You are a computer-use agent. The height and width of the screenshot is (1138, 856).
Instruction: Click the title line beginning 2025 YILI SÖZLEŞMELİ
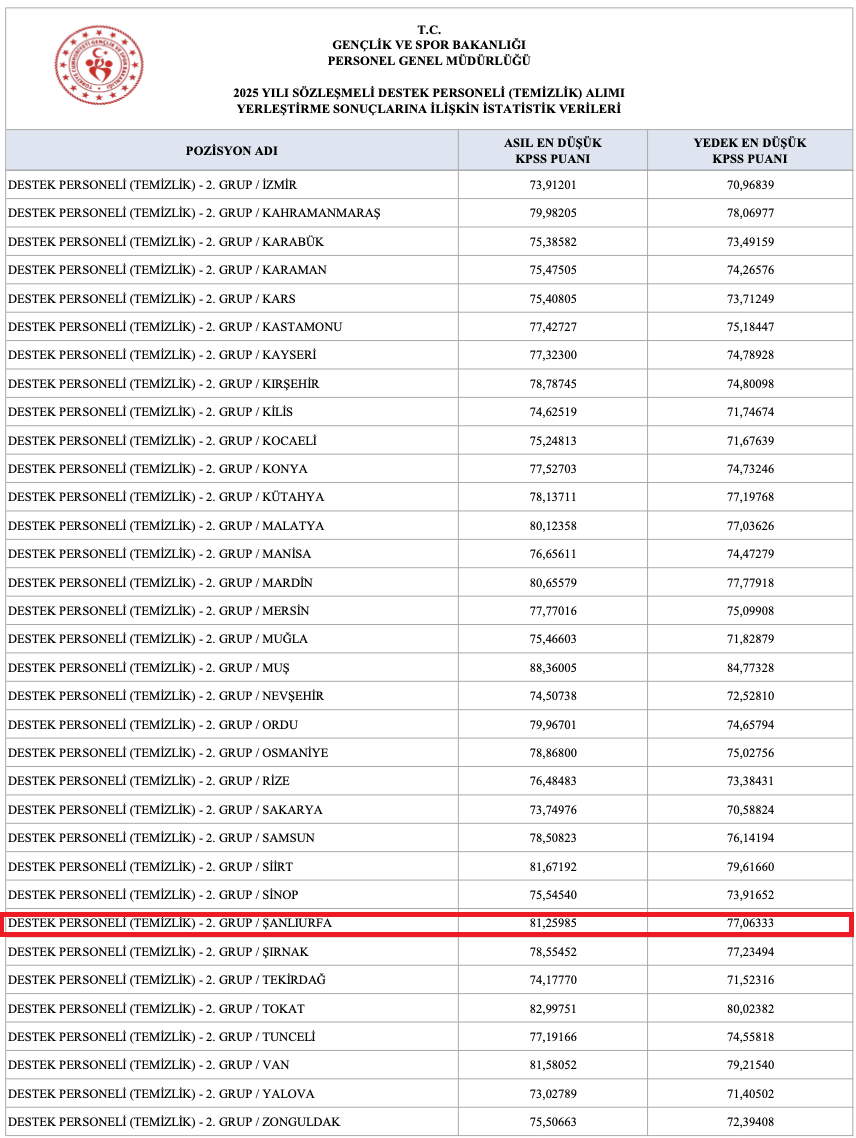(x=429, y=93)
